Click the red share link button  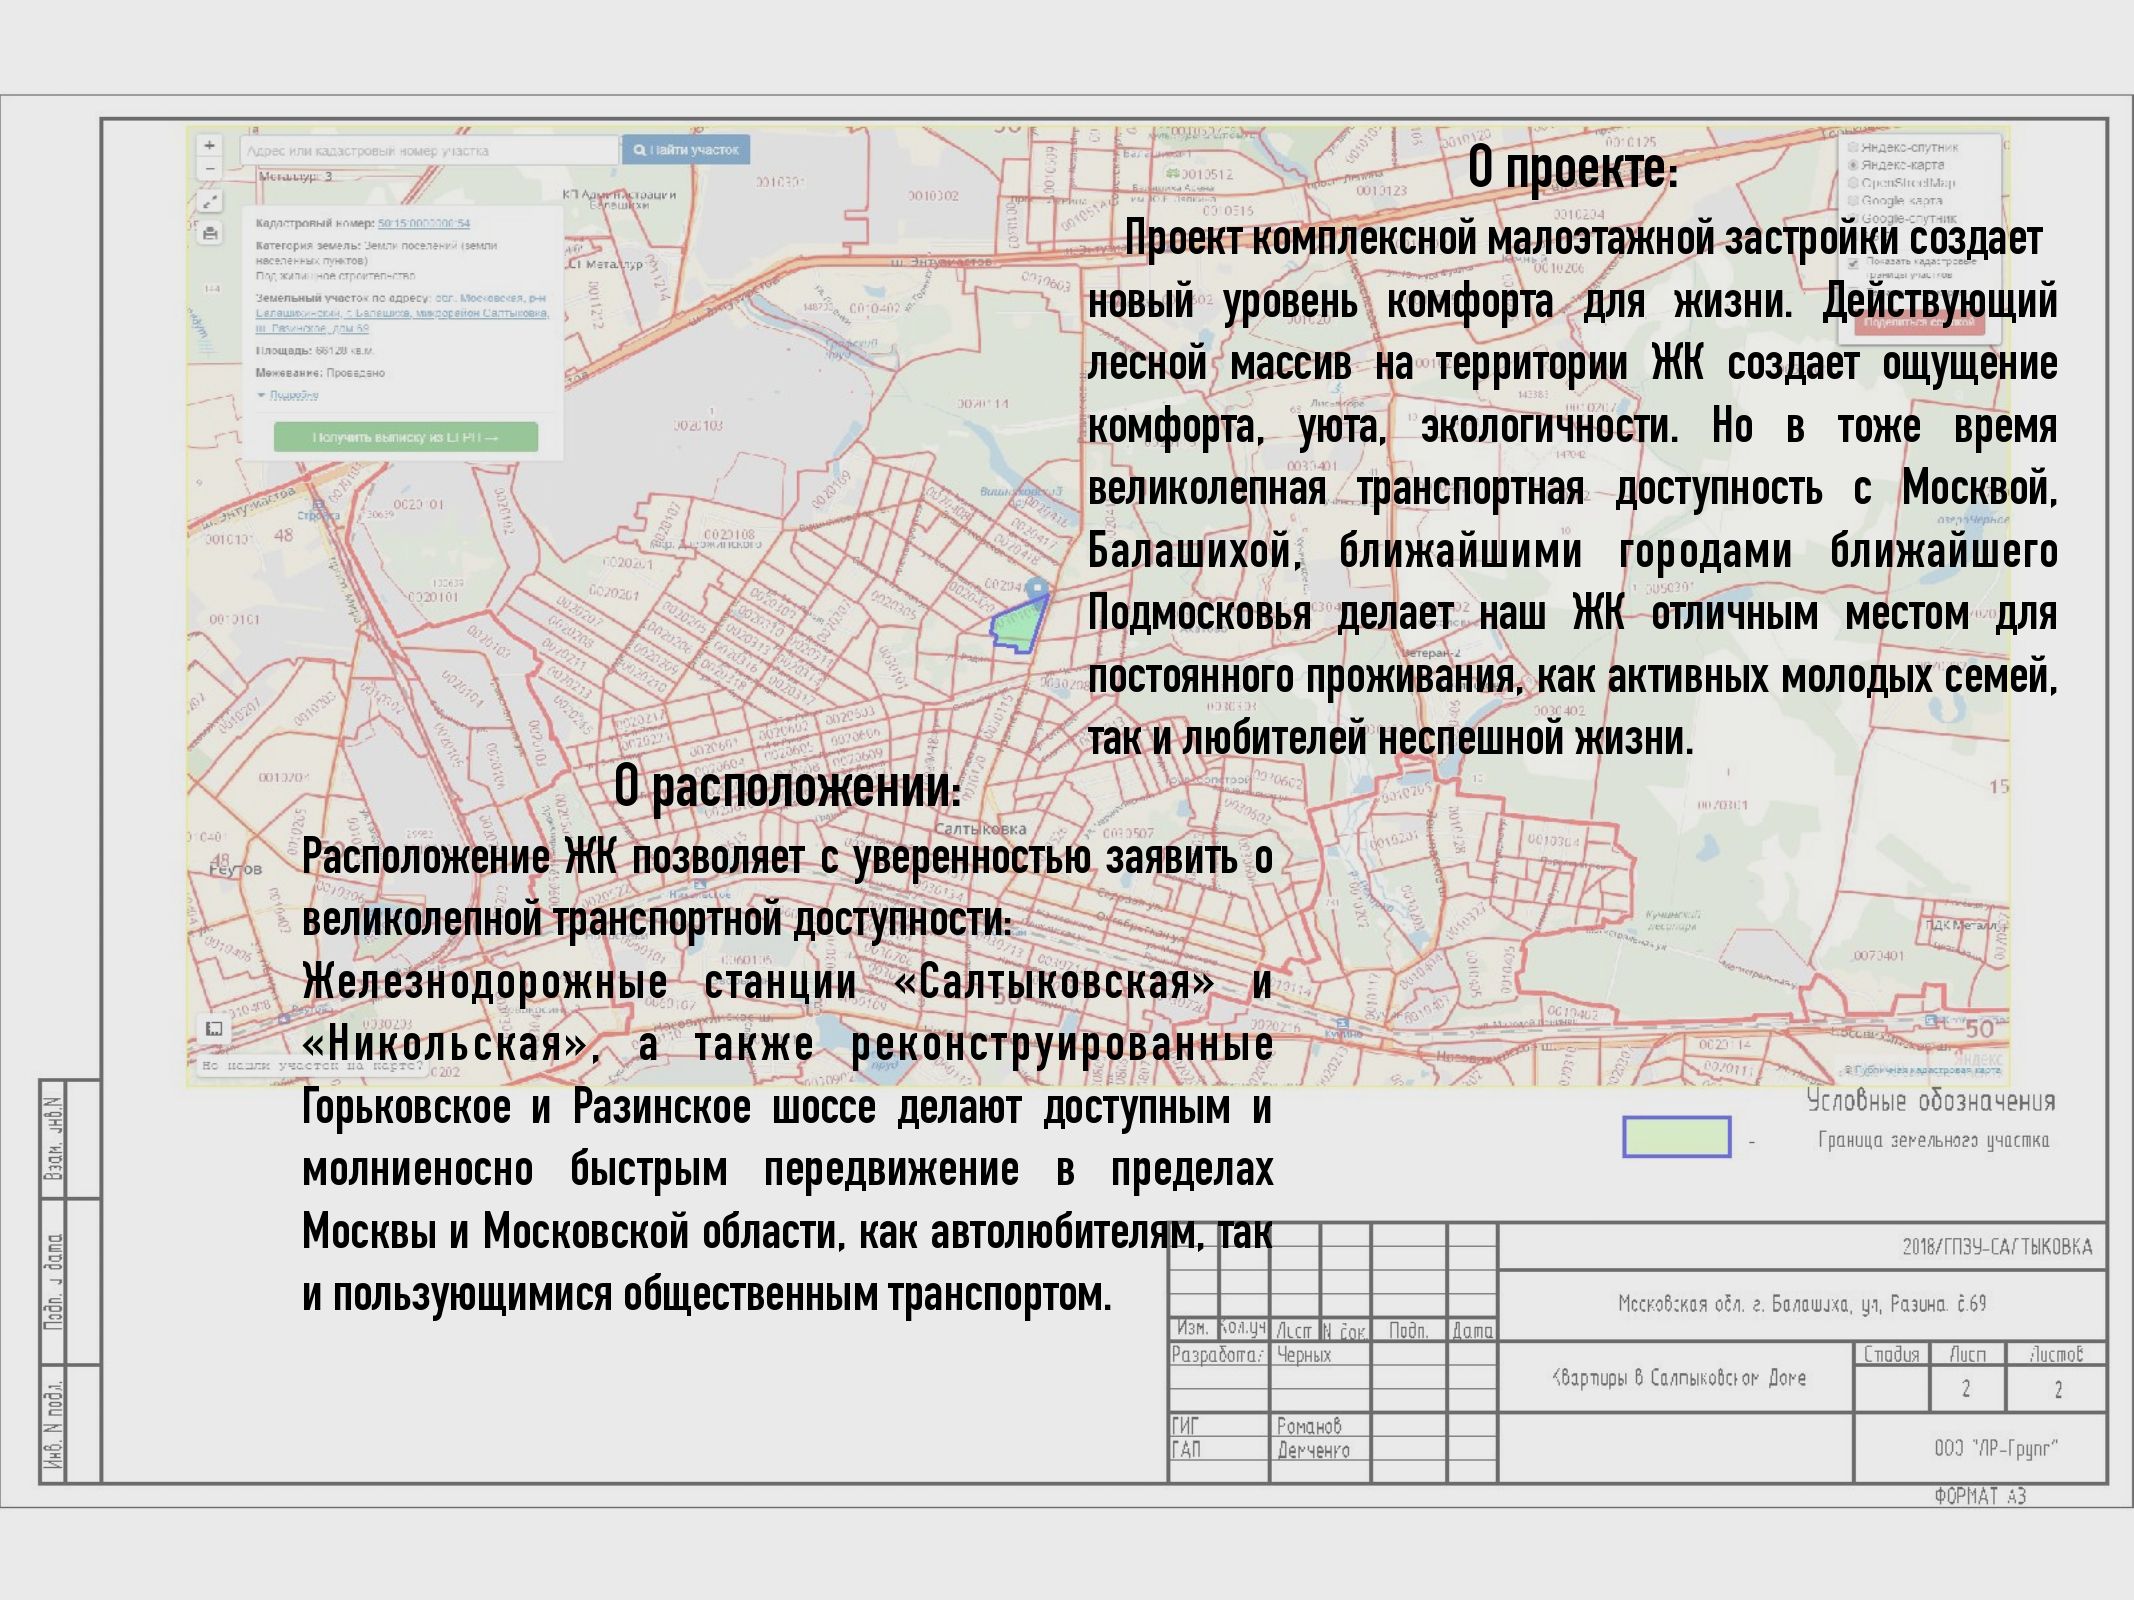click(x=1918, y=322)
